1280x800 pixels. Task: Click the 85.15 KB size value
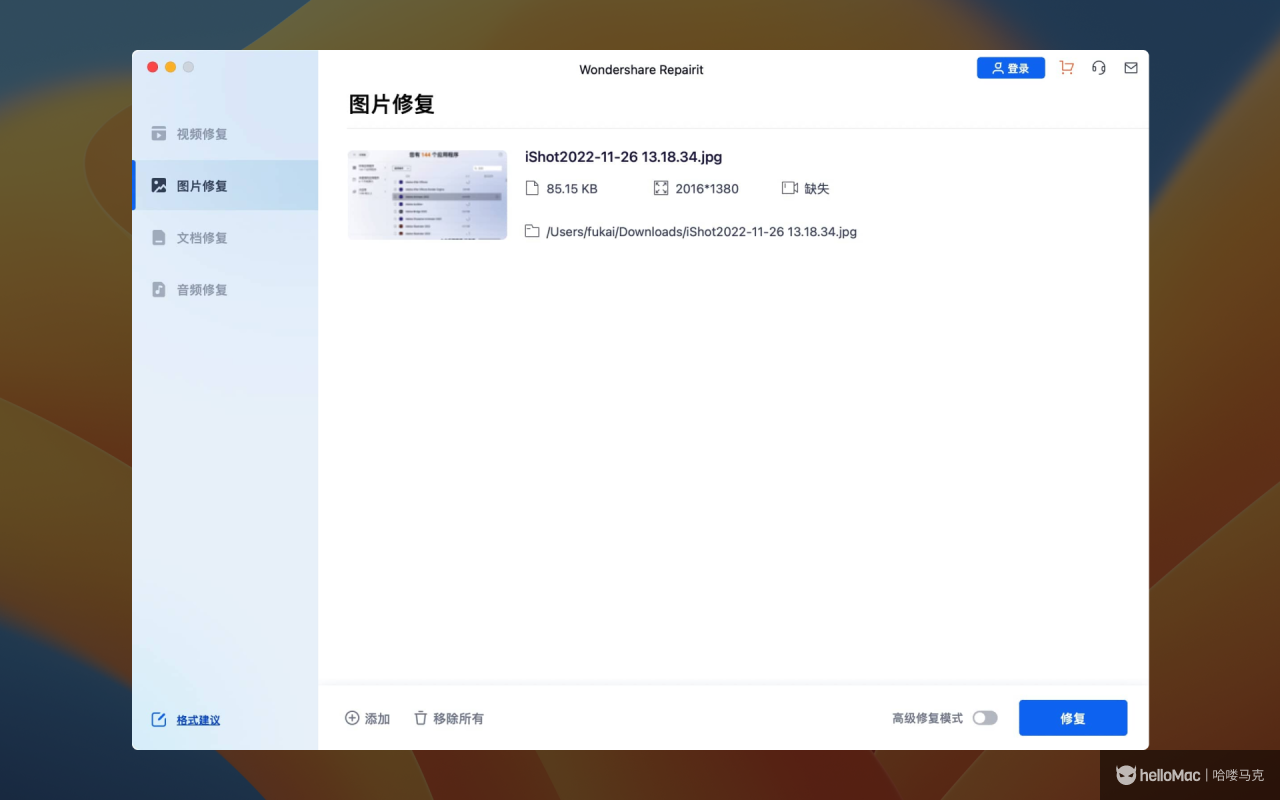click(572, 189)
